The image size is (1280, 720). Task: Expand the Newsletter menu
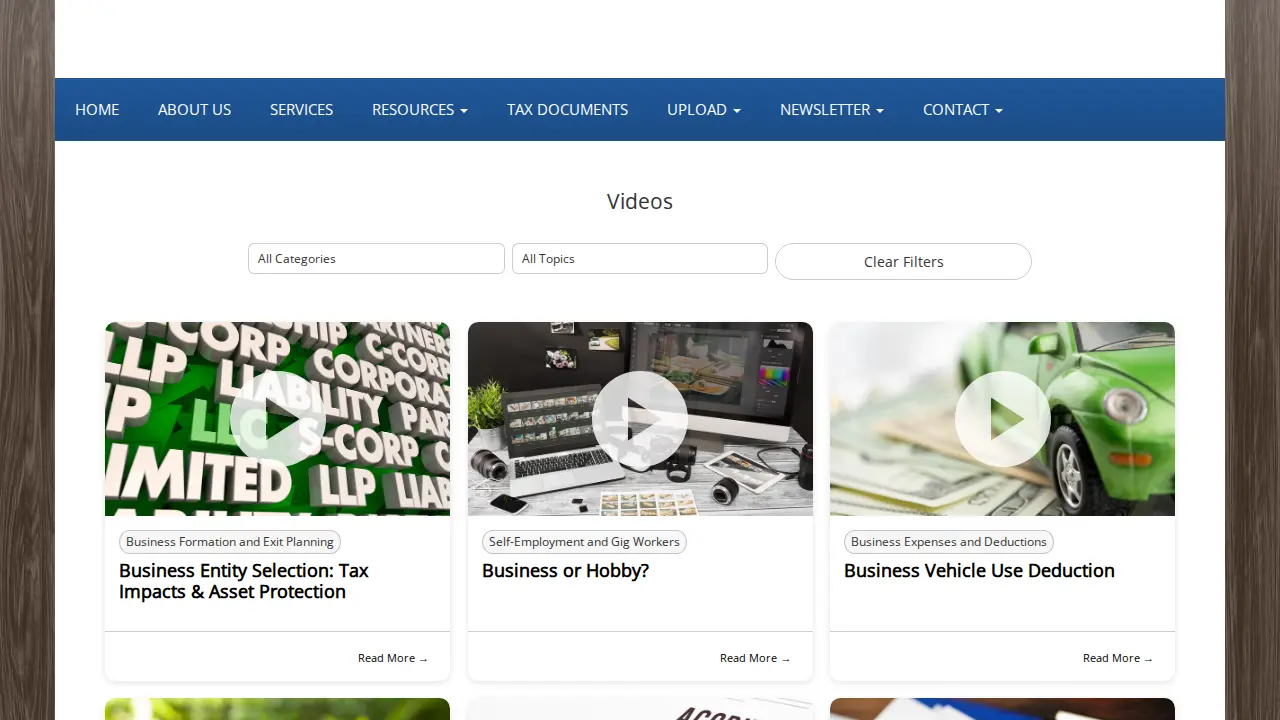[832, 110]
